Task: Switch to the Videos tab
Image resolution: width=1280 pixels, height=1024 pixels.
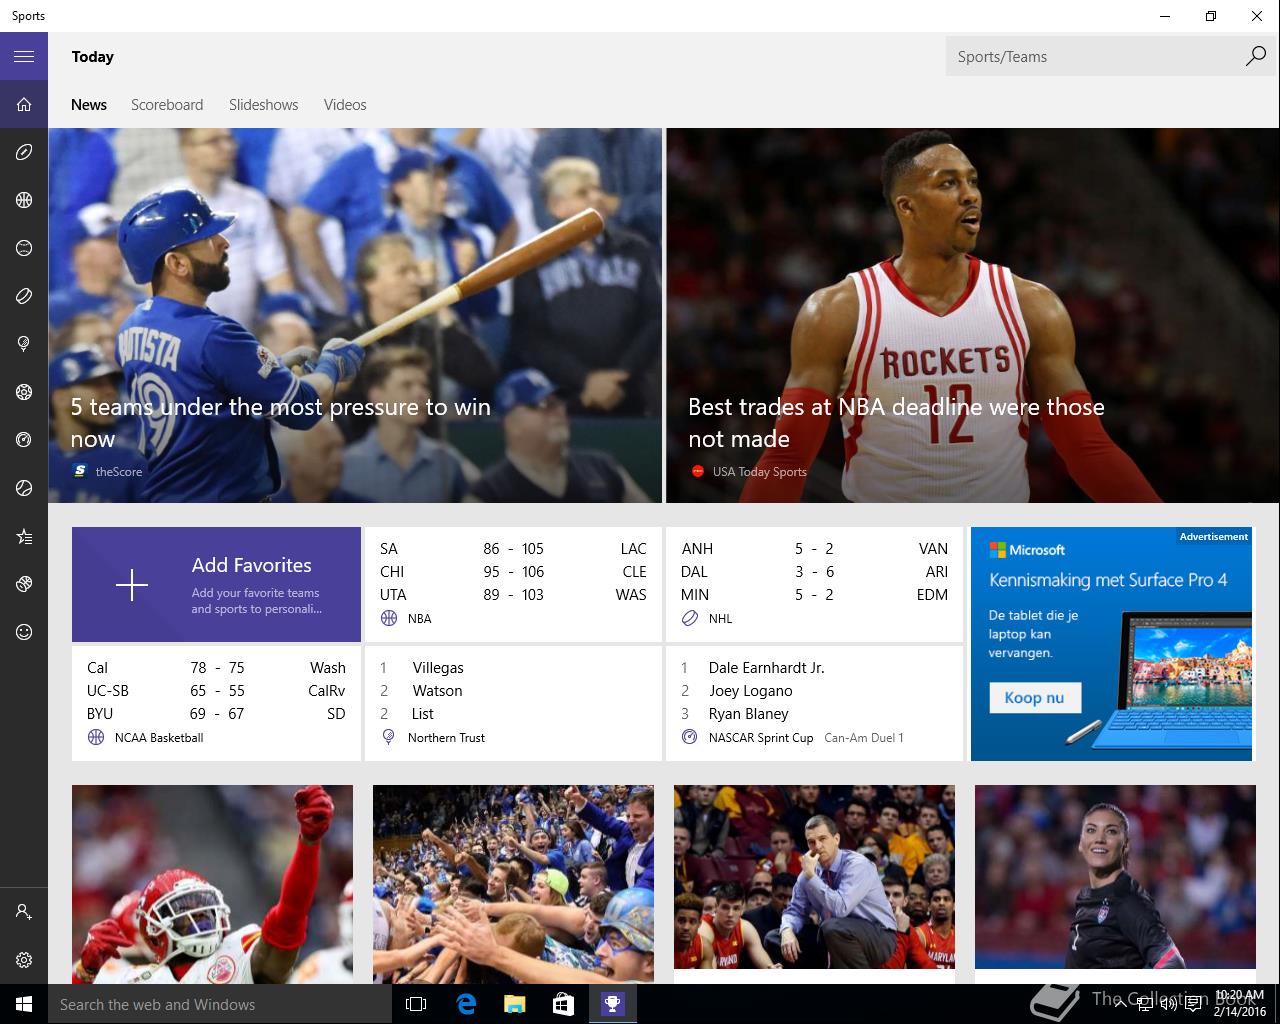Action: [345, 104]
